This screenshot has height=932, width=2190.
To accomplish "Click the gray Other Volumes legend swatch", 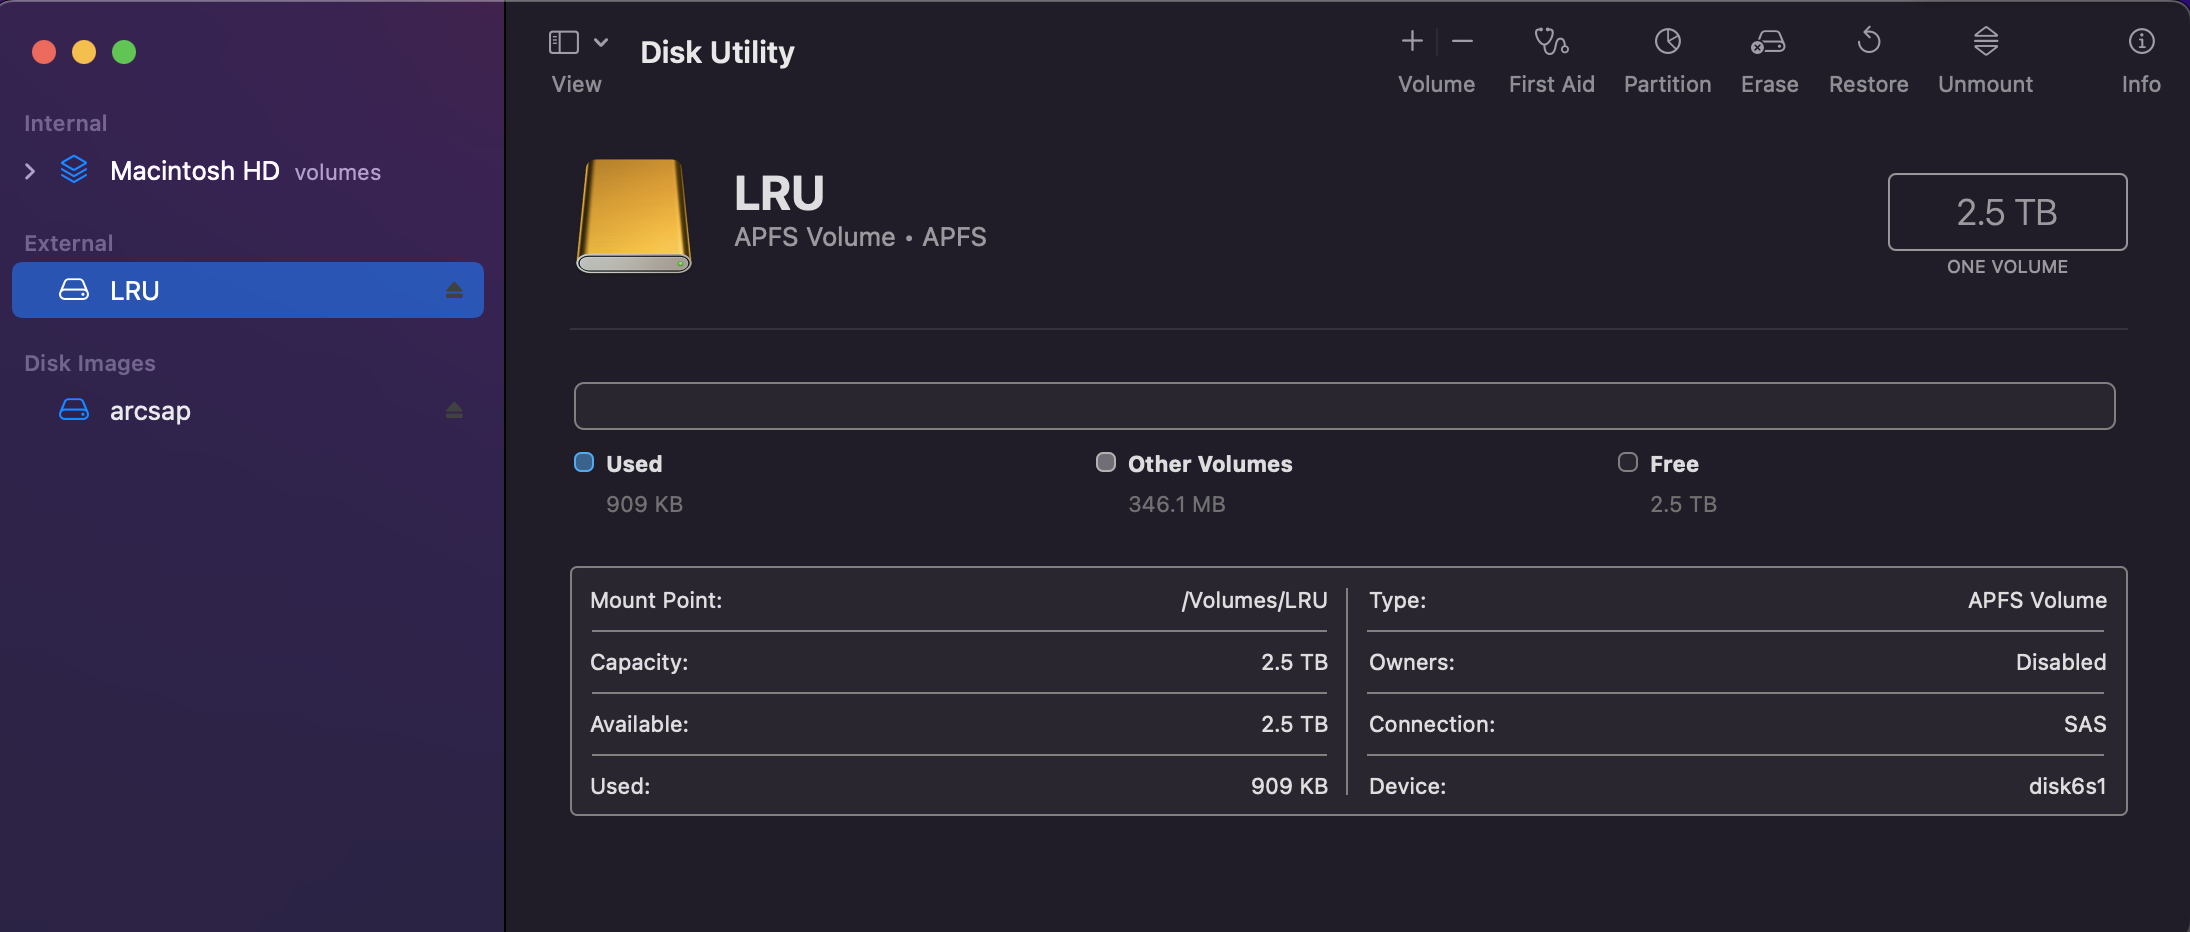I will (x=1106, y=462).
